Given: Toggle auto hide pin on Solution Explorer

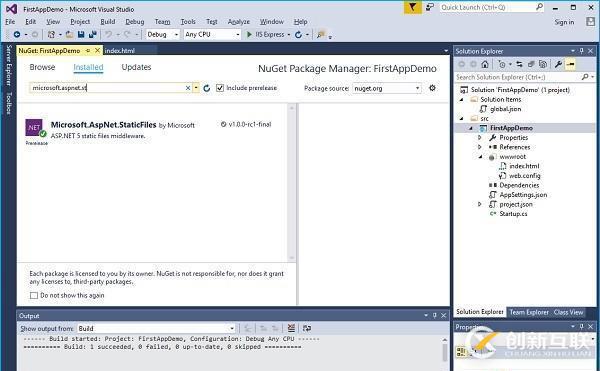Looking at the screenshot, I should point(582,51).
